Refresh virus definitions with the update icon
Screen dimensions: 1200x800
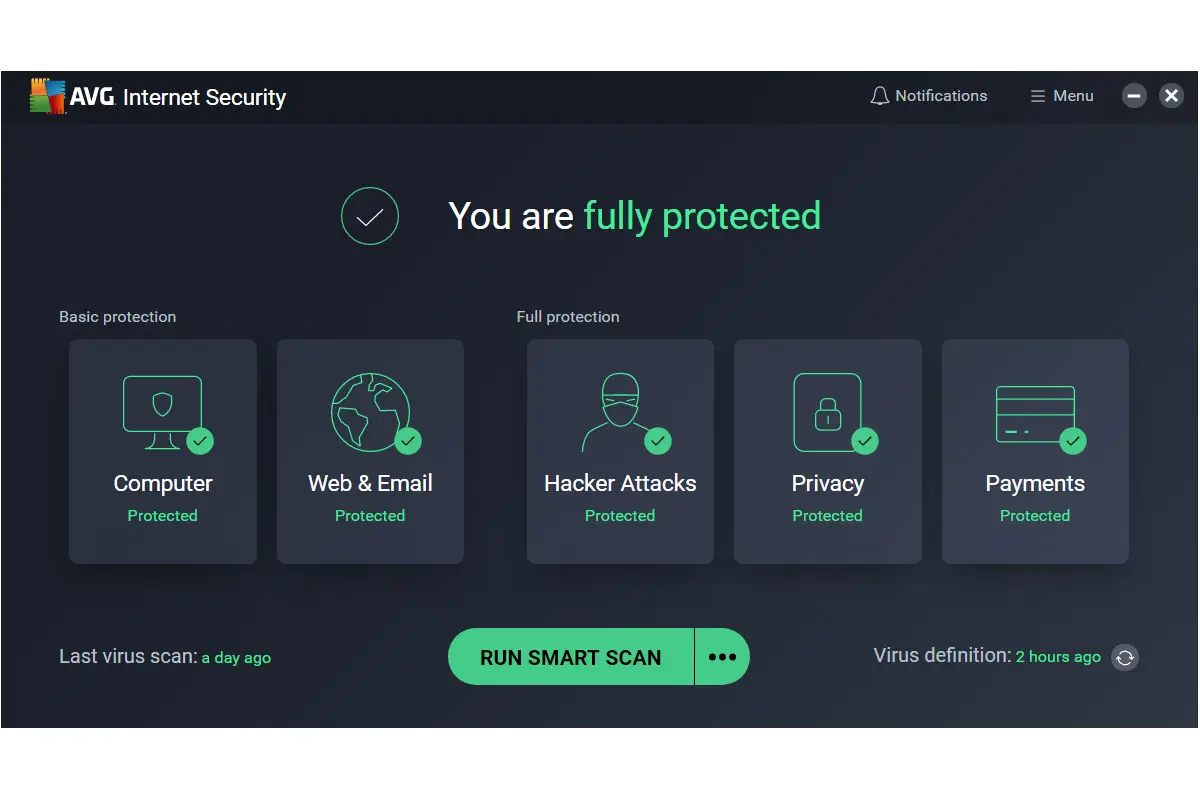coord(1124,657)
